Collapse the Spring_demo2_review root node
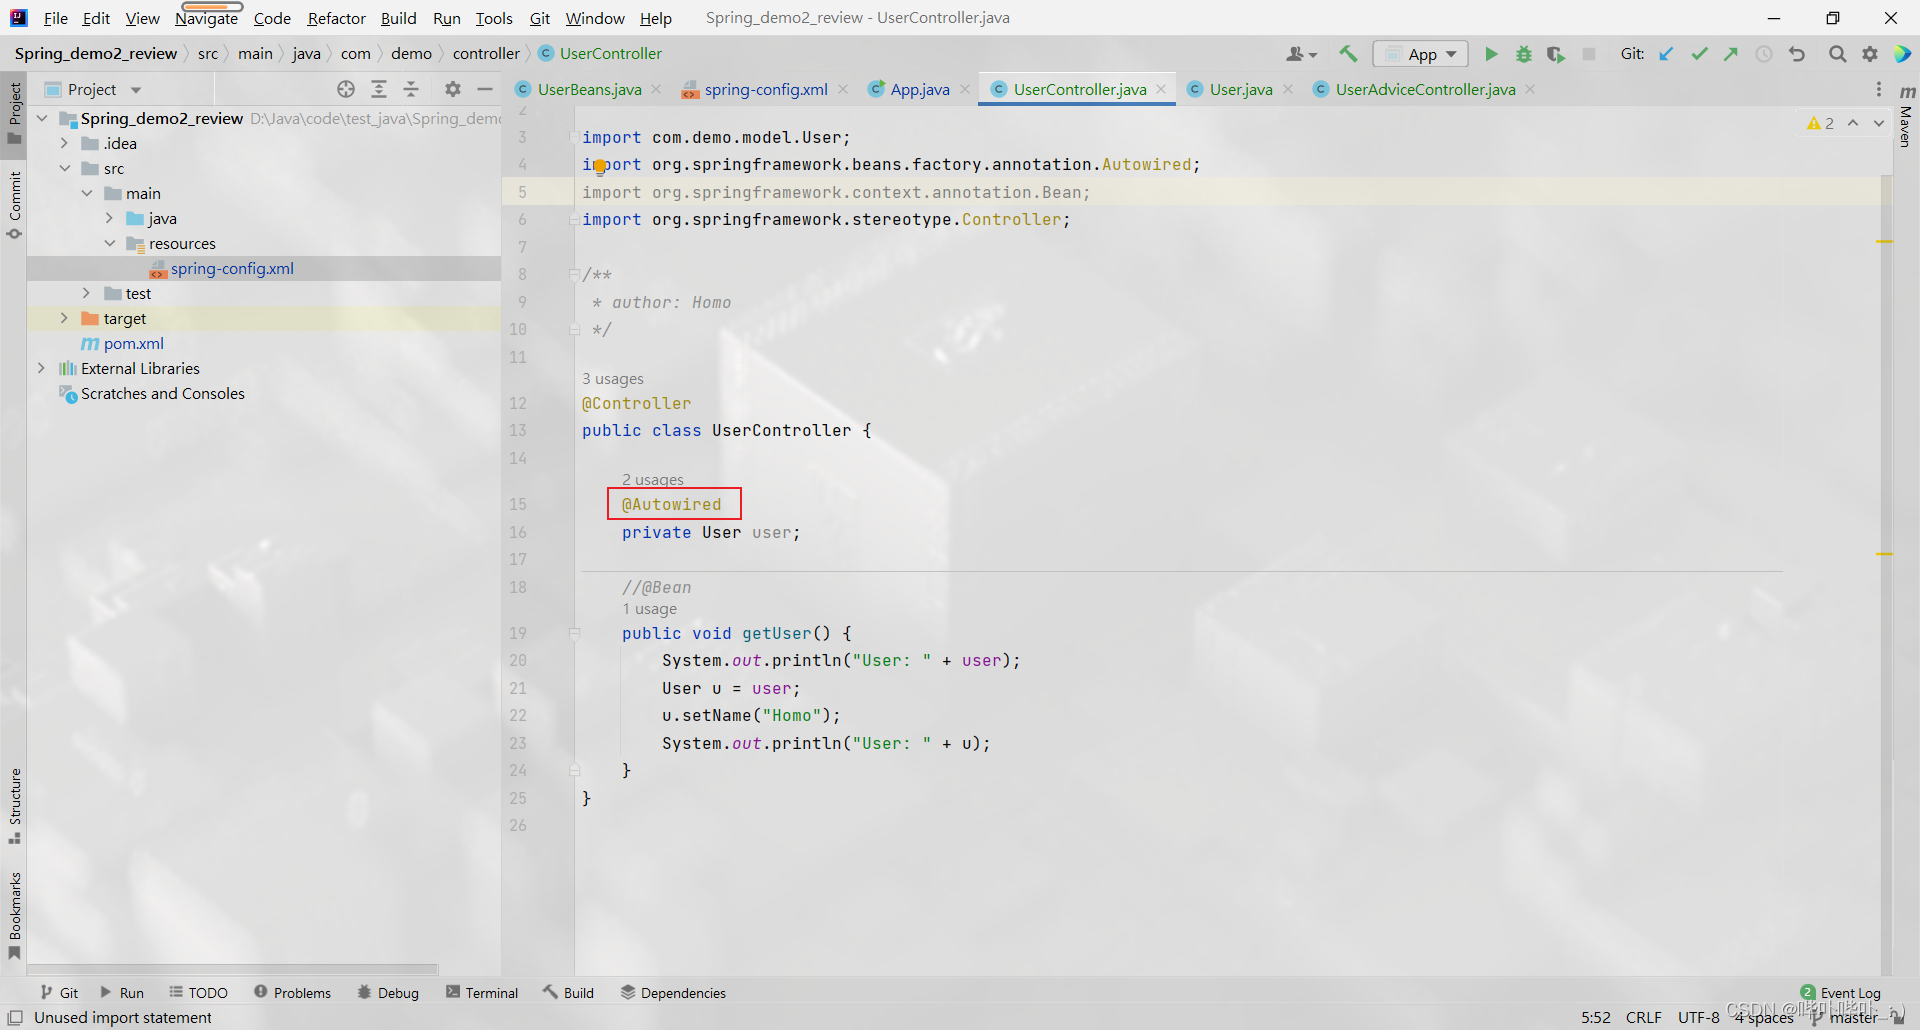 tap(42, 118)
